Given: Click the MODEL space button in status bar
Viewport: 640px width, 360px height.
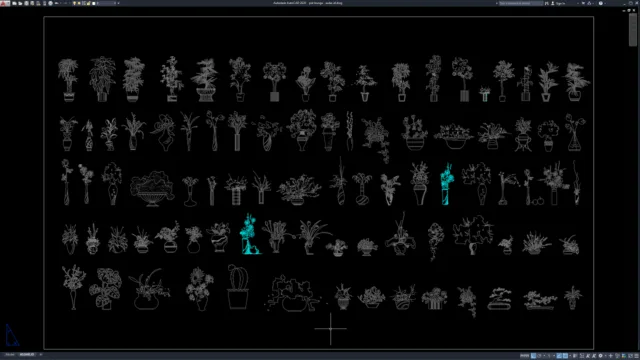Looking at the screenshot, I should tap(524, 356).
